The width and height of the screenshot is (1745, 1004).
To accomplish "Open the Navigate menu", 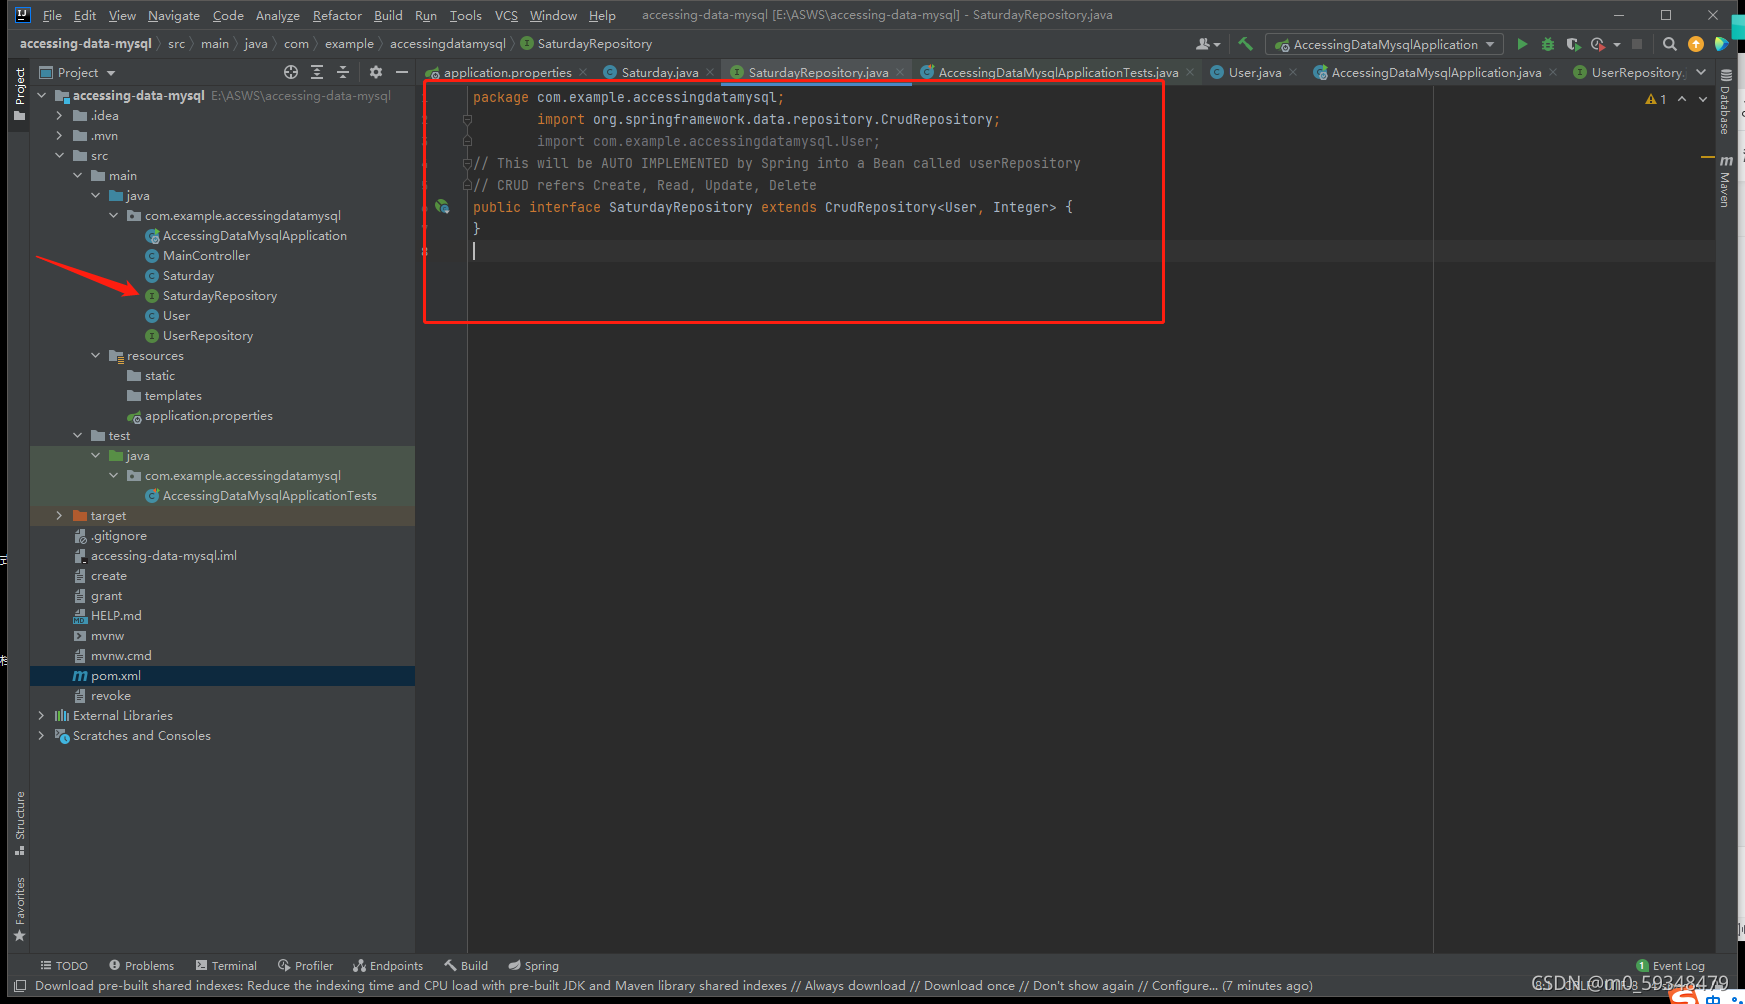I will tap(173, 15).
